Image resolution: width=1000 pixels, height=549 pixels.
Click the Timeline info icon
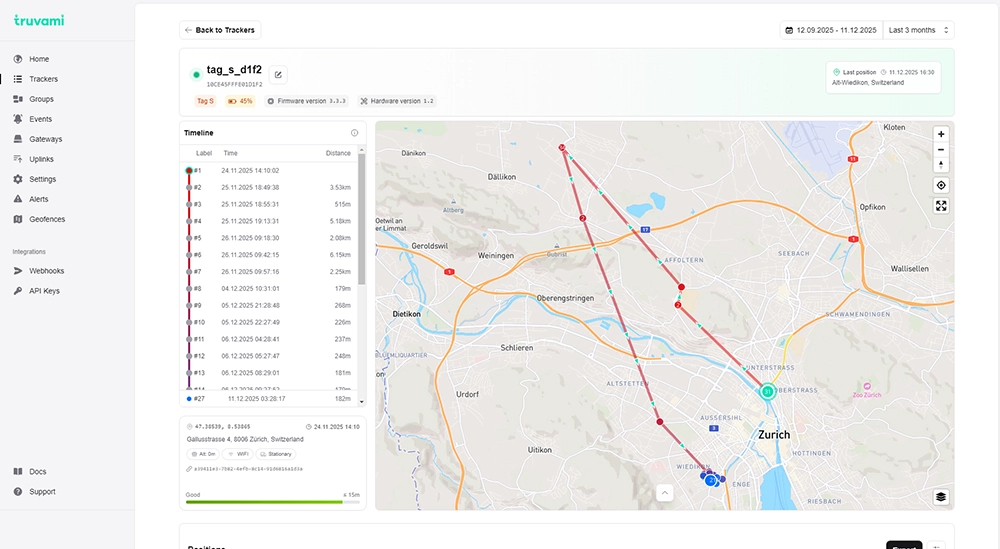click(x=354, y=133)
